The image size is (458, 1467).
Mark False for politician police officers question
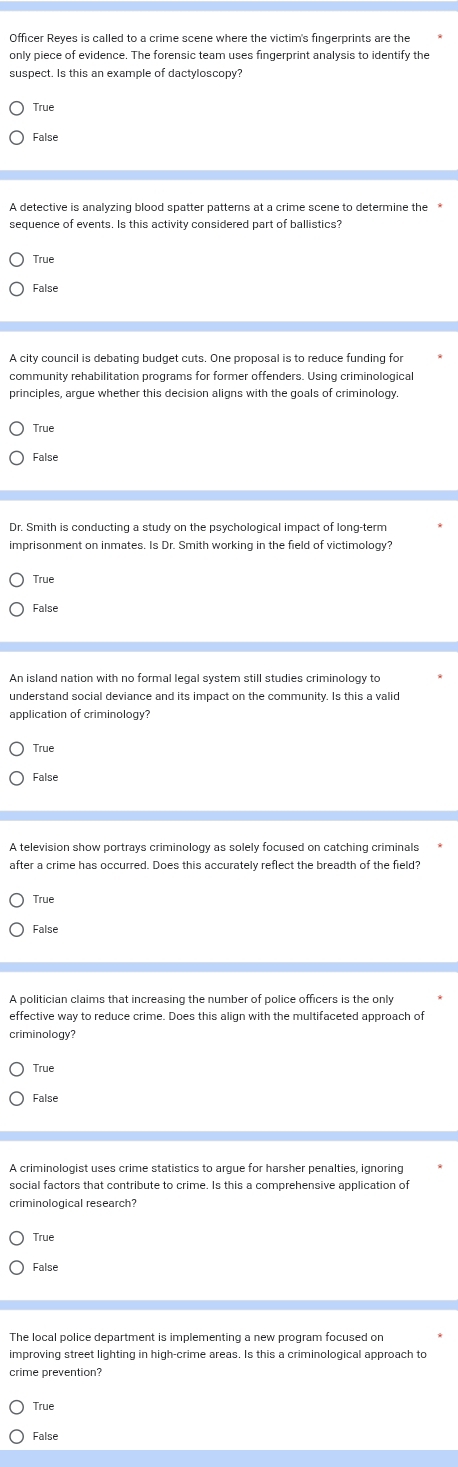click(16, 1098)
